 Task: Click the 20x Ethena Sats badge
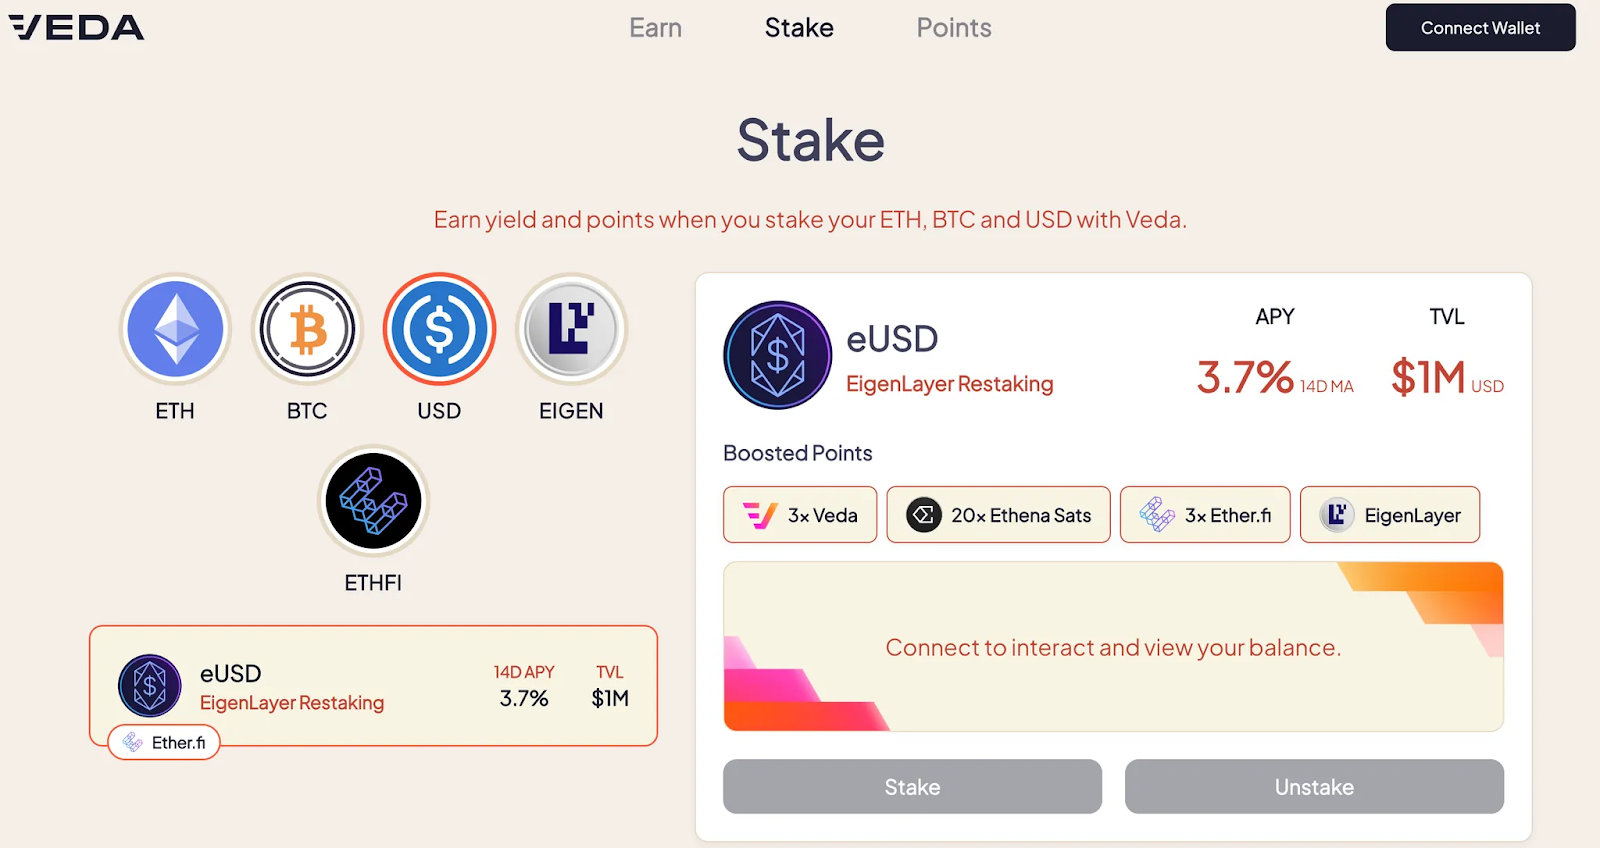pyautogui.click(x=998, y=515)
